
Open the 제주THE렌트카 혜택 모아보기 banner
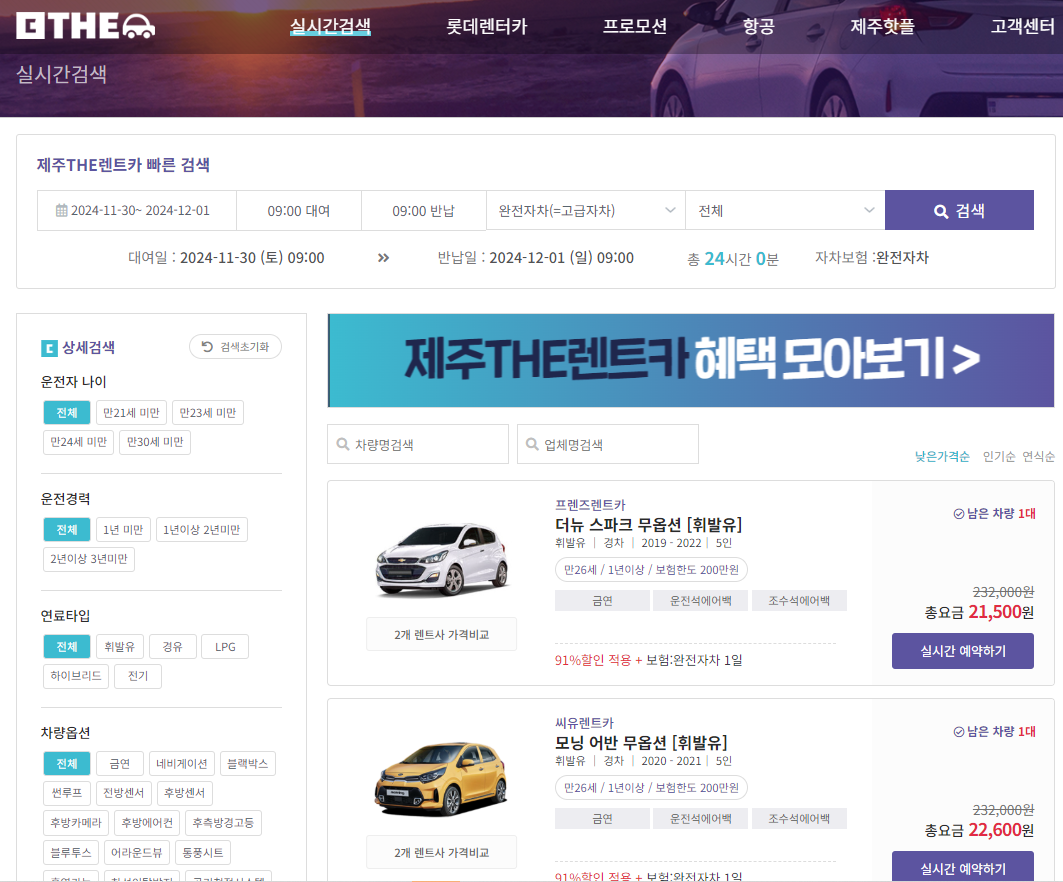tap(691, 360)
